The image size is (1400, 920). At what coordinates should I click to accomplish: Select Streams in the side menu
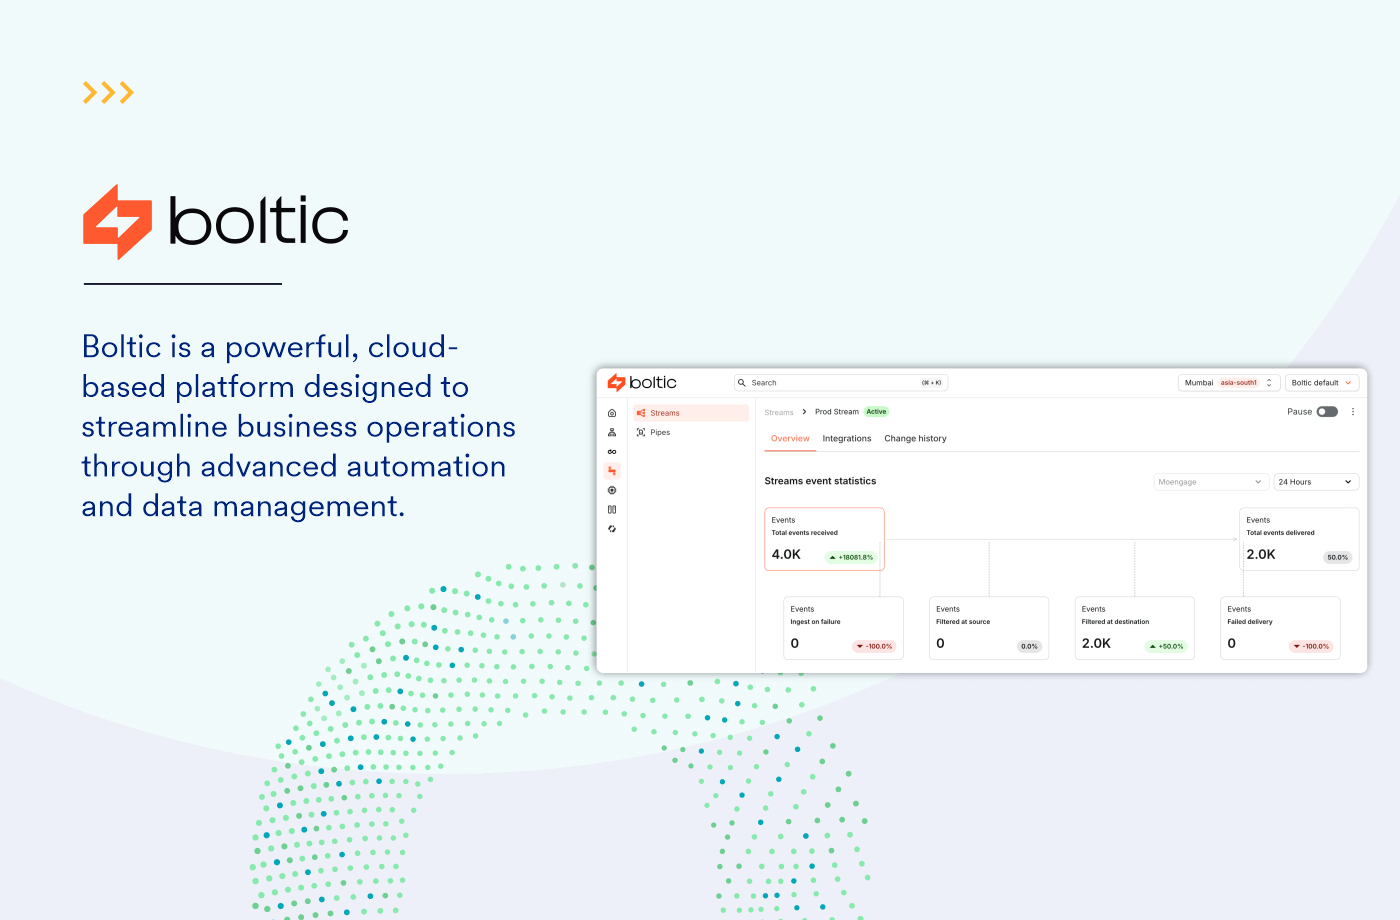tap(690, 413)
